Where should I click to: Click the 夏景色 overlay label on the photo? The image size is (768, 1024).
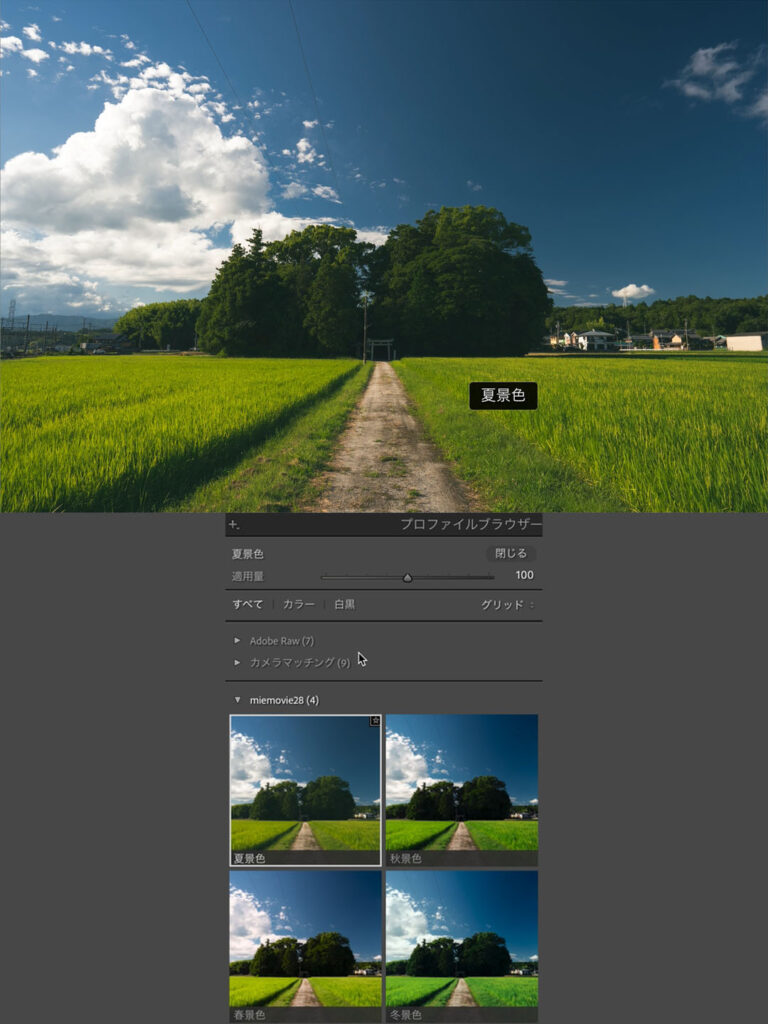point(503,396)
